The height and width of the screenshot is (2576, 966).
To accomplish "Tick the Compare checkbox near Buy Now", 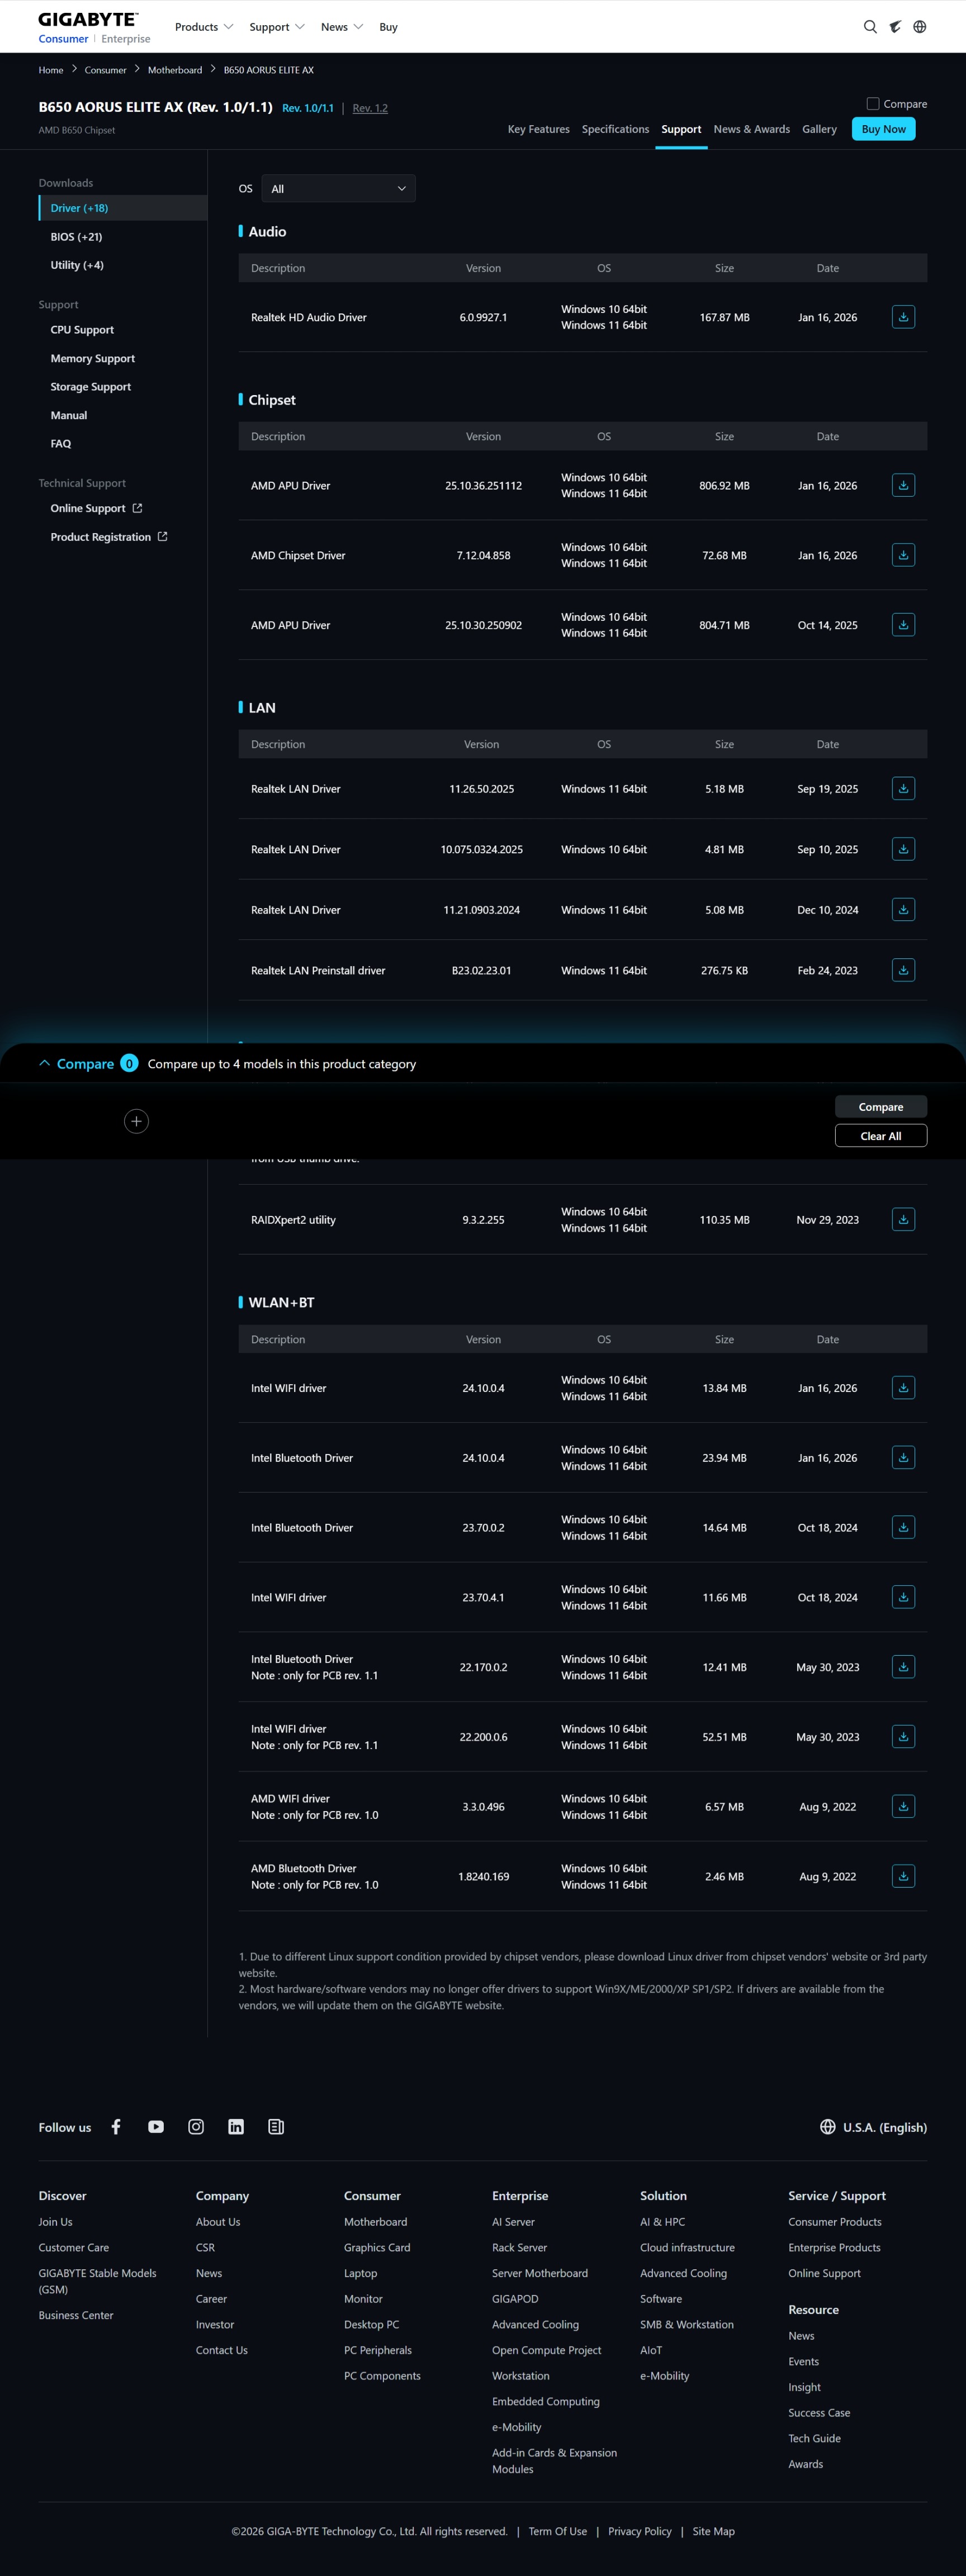I will (873, 104).
